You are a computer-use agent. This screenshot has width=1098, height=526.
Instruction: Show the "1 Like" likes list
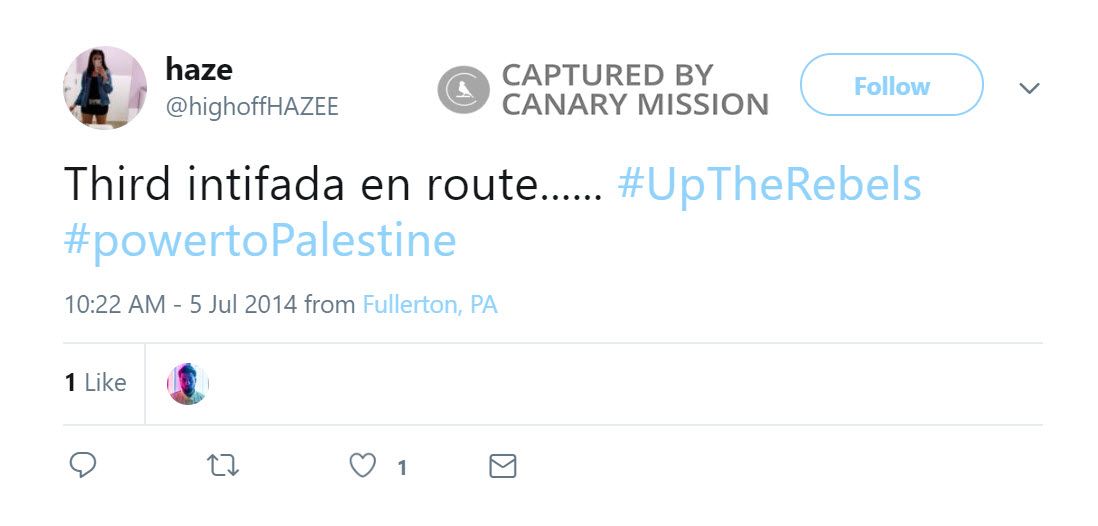pyautogui.click(x=96, y=383)
